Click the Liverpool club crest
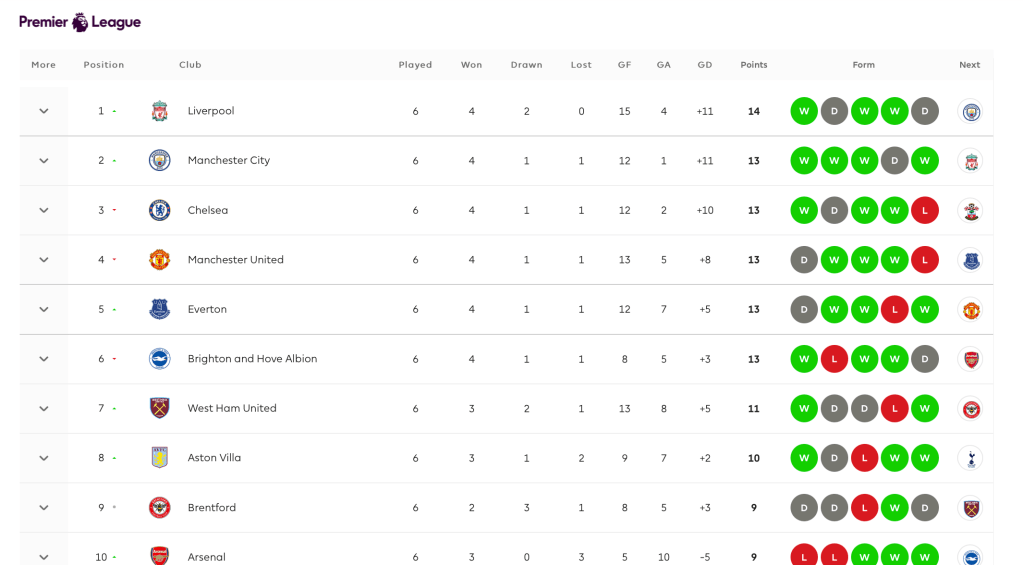Viewport: 1023px width, 565px height. coord(160,111)
